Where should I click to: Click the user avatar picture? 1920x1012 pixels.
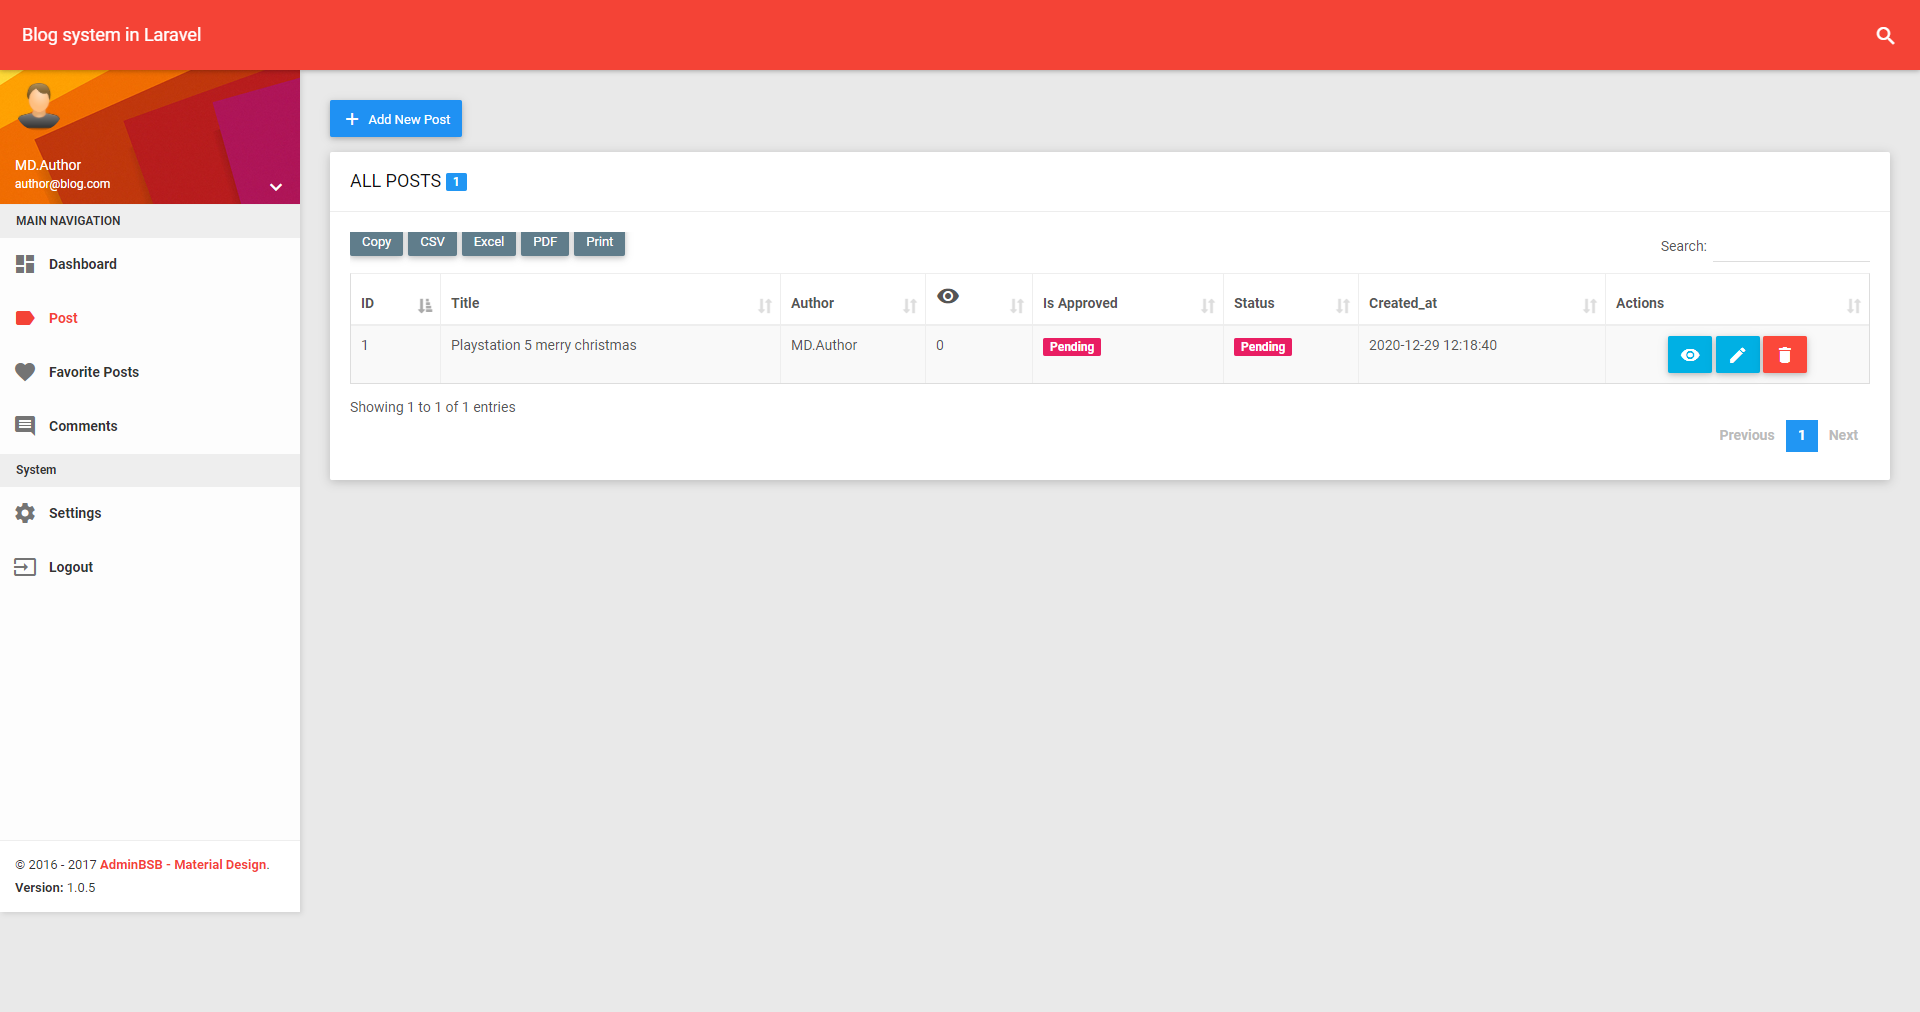point(39,106)
